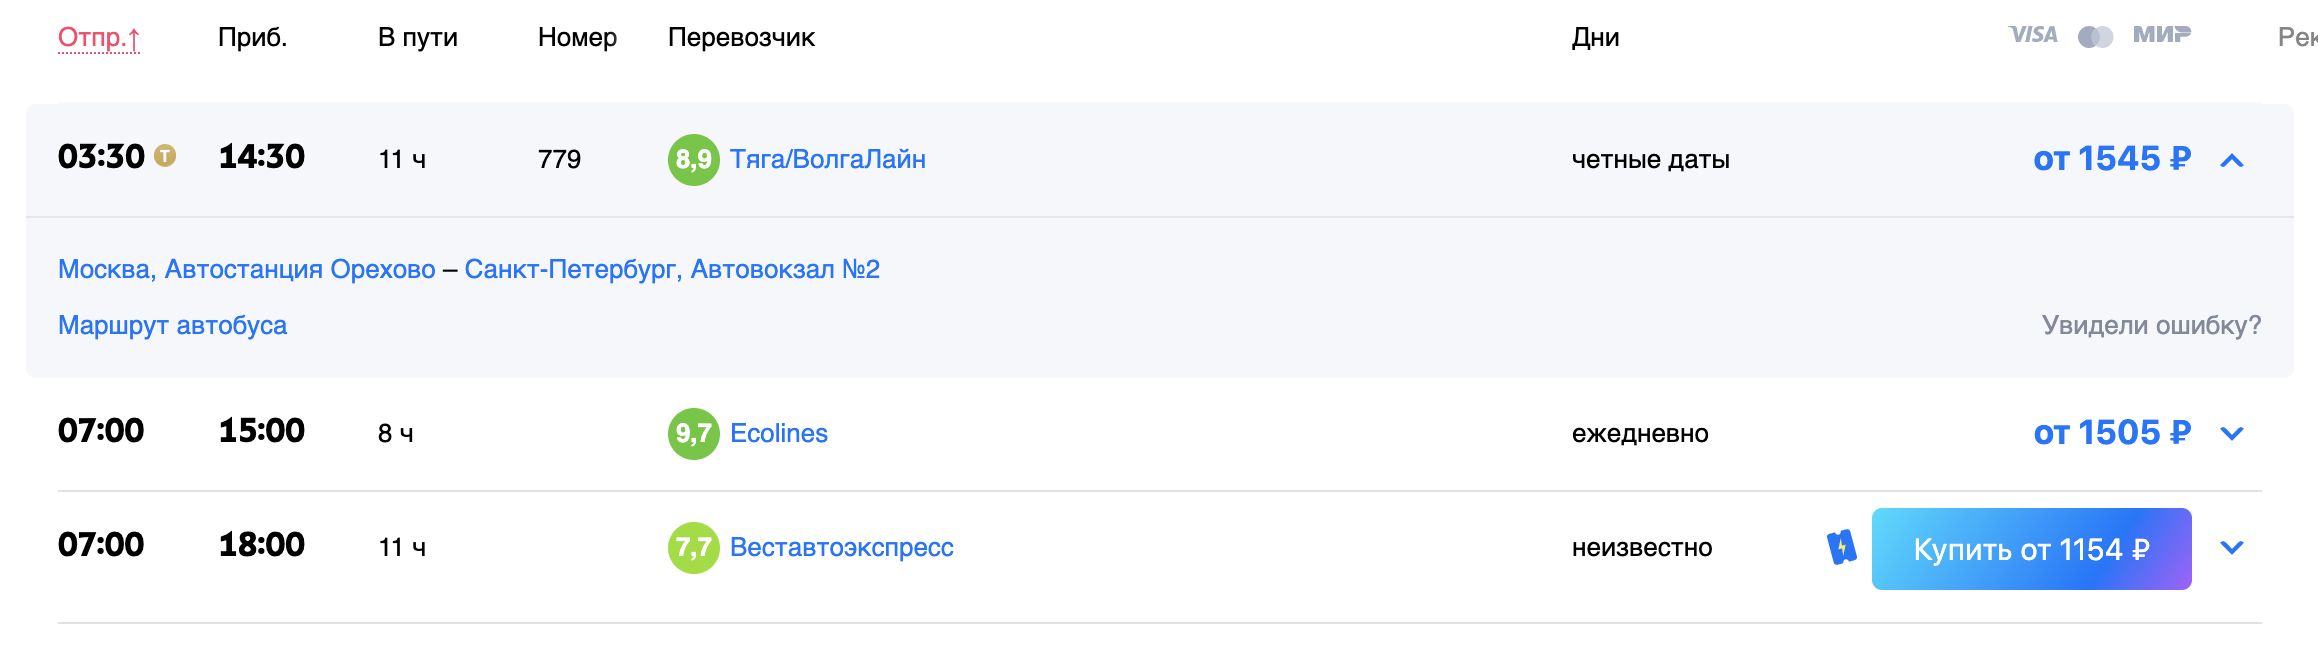The image size is (2318, 648).
Task: Click the VISA payment logo
Action: click(2033, 35)
